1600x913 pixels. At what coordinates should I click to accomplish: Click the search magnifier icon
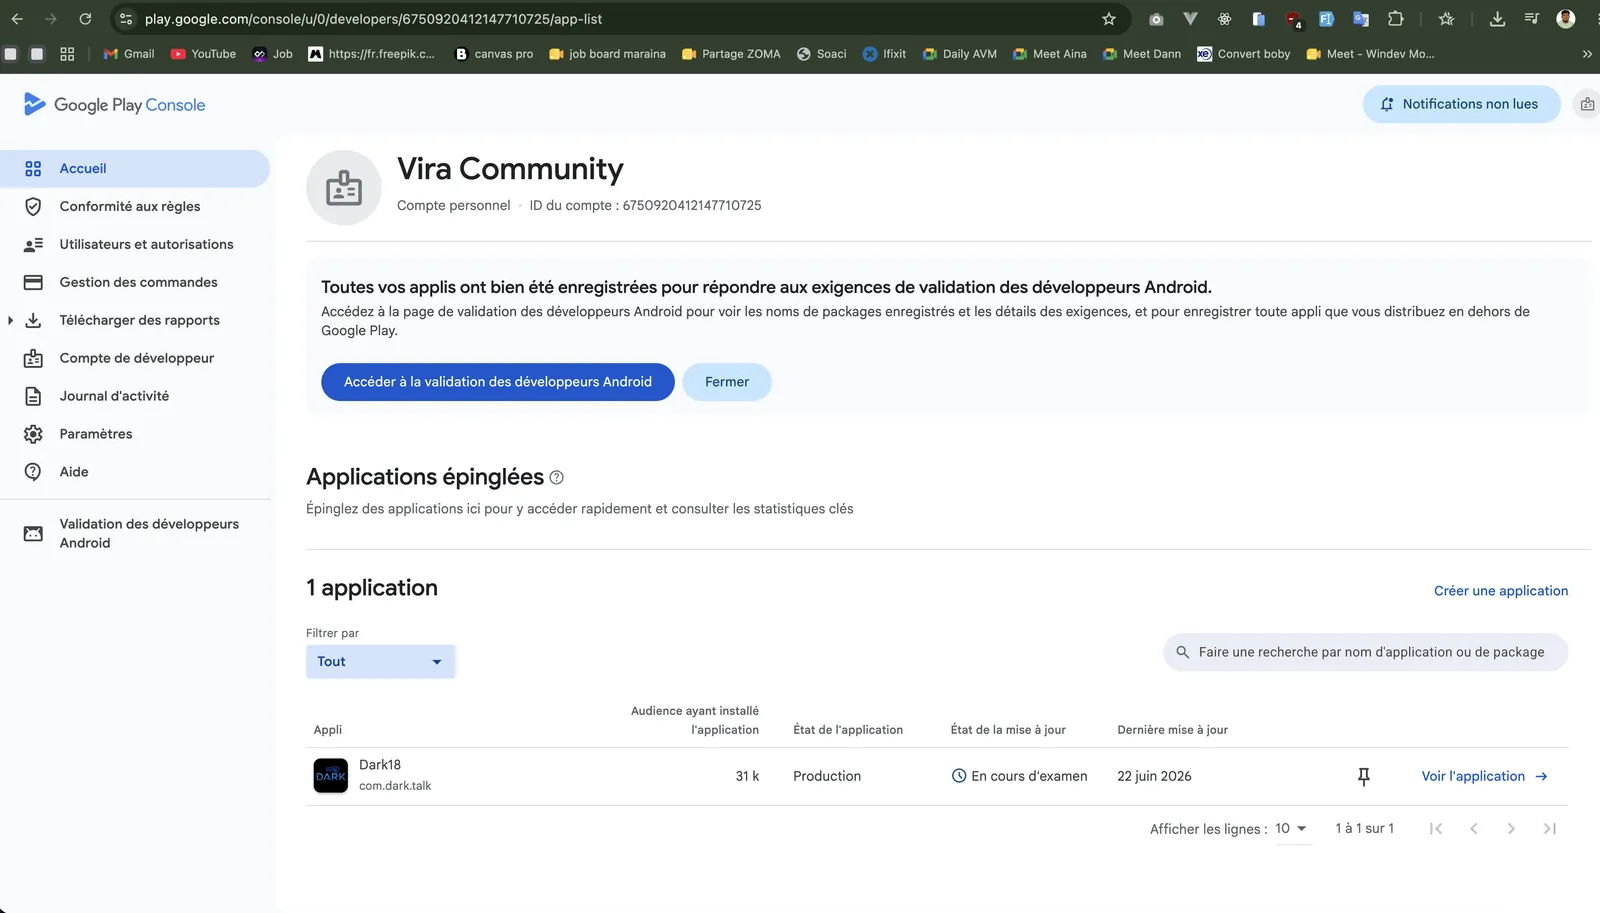tap(1183, 652)
